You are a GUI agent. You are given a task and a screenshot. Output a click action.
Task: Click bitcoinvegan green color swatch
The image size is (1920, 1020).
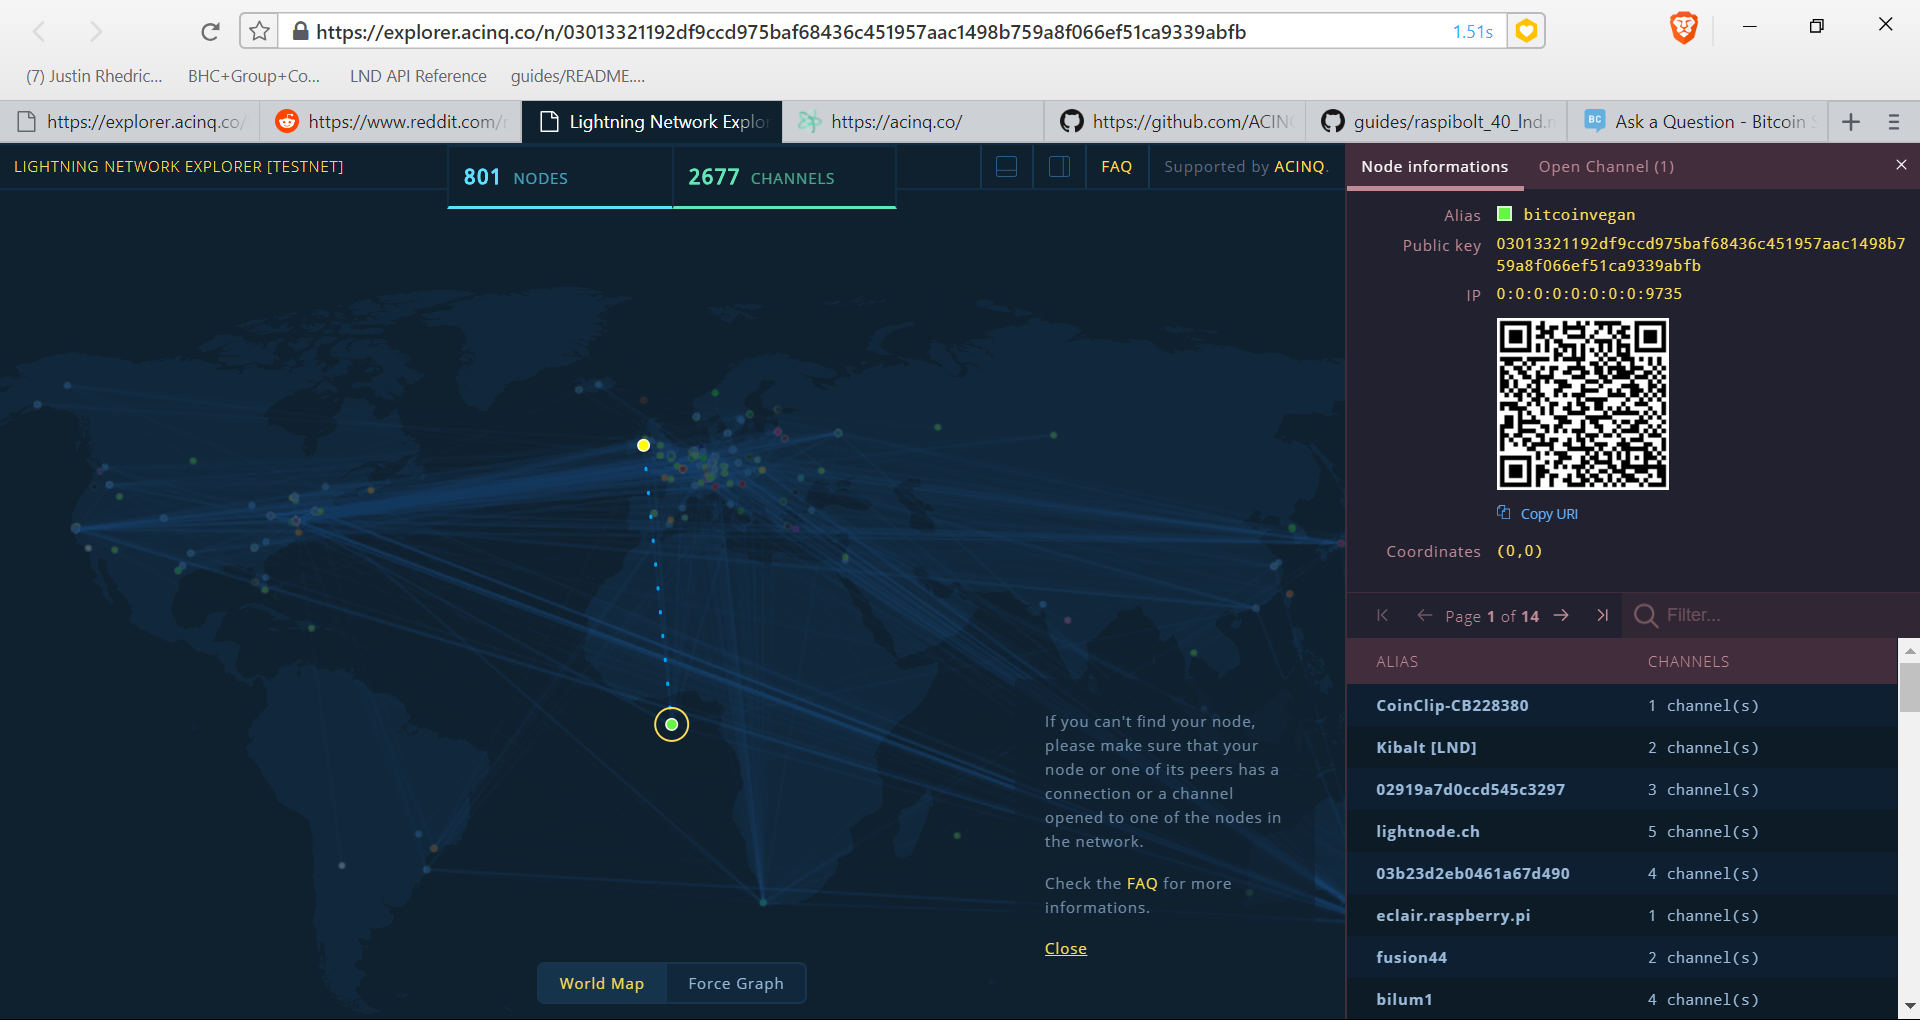click(1504, 214)
